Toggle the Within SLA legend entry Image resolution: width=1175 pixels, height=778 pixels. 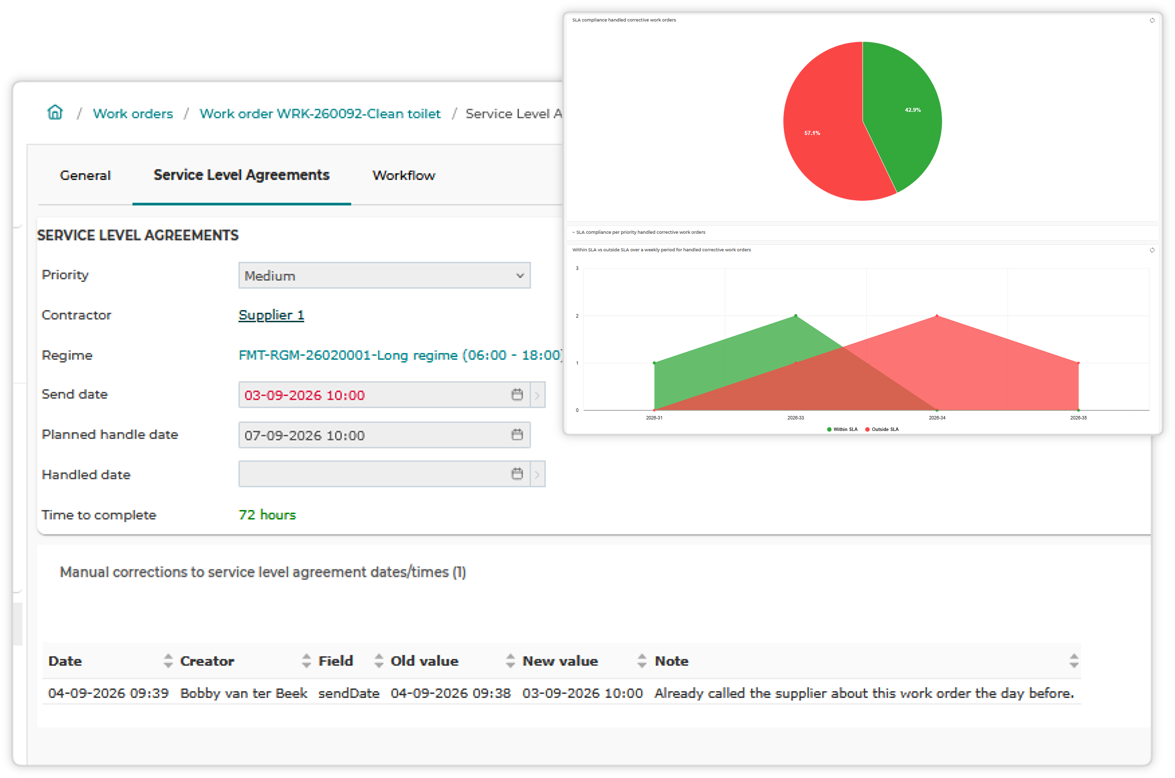842,429
